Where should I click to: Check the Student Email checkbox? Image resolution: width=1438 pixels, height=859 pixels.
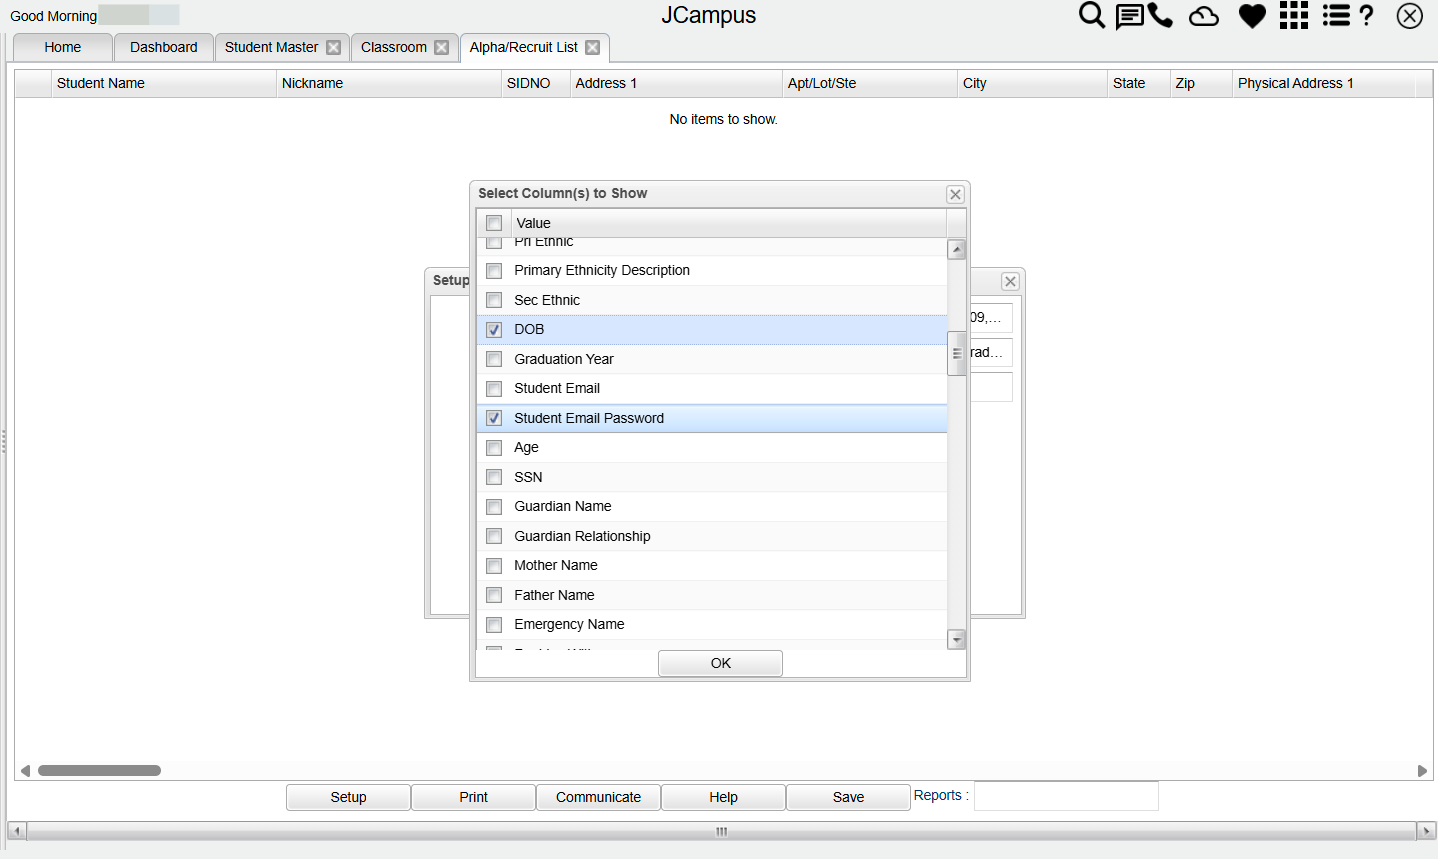point(494,388)
